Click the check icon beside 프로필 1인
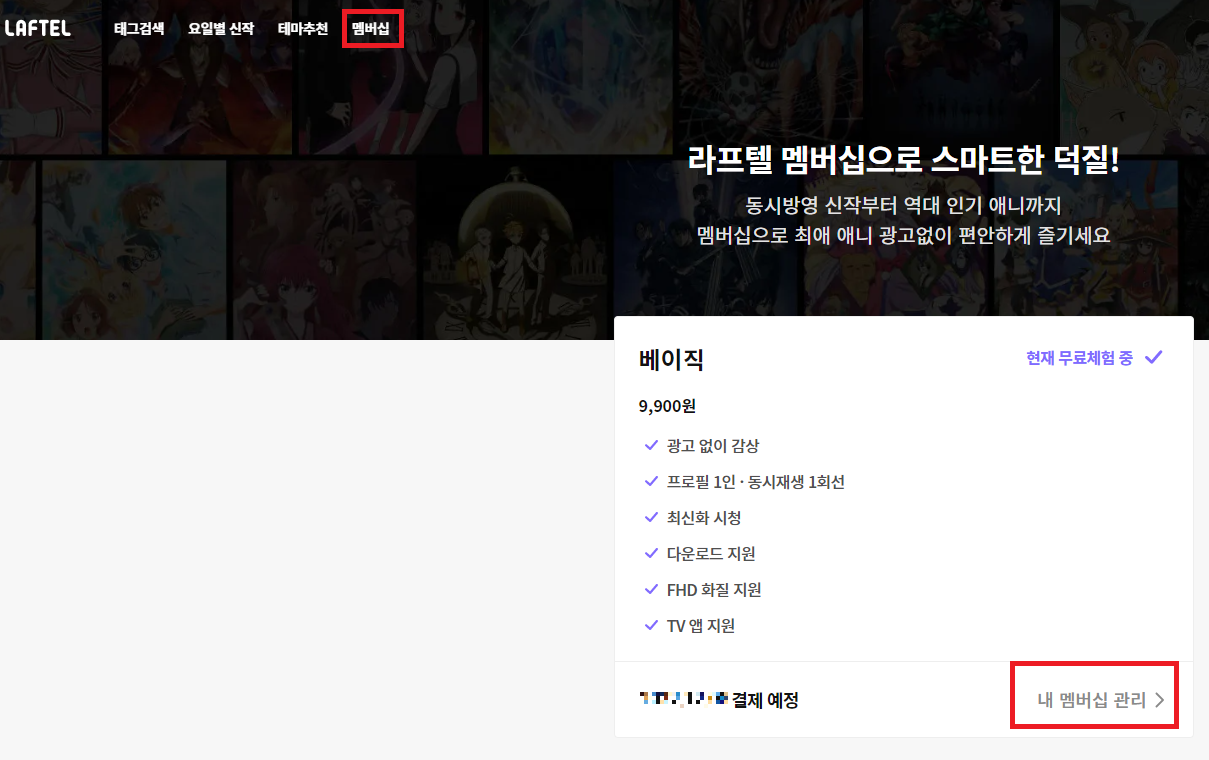Image resolution: width=1209 pixels, height=760 pixels. (x=651, y=482)
